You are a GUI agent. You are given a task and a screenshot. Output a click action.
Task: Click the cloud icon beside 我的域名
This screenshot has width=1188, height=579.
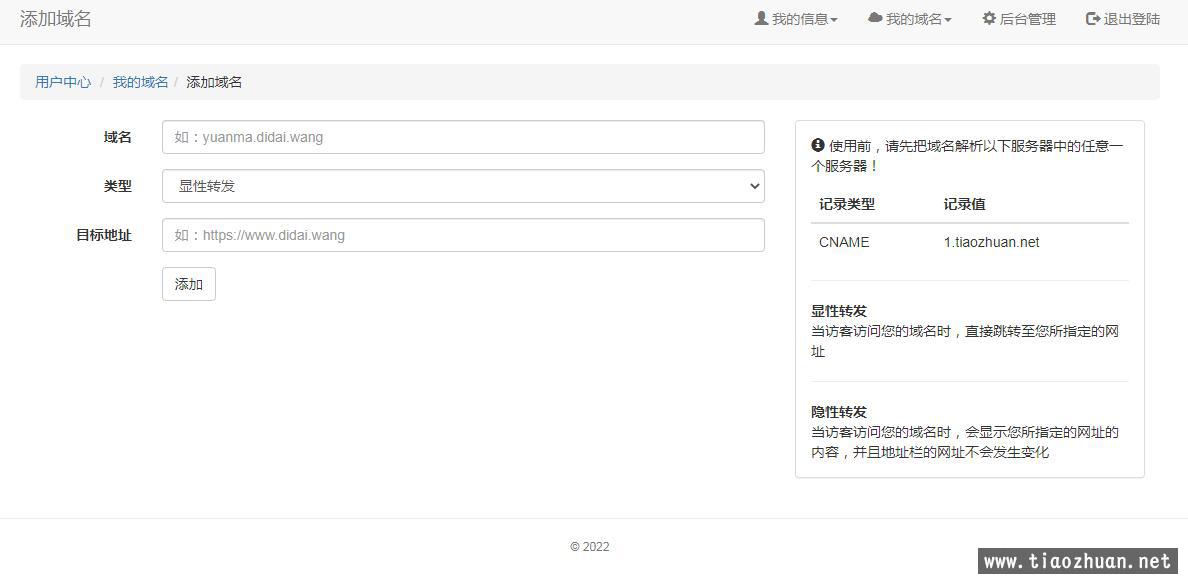[x=875, y=18]
